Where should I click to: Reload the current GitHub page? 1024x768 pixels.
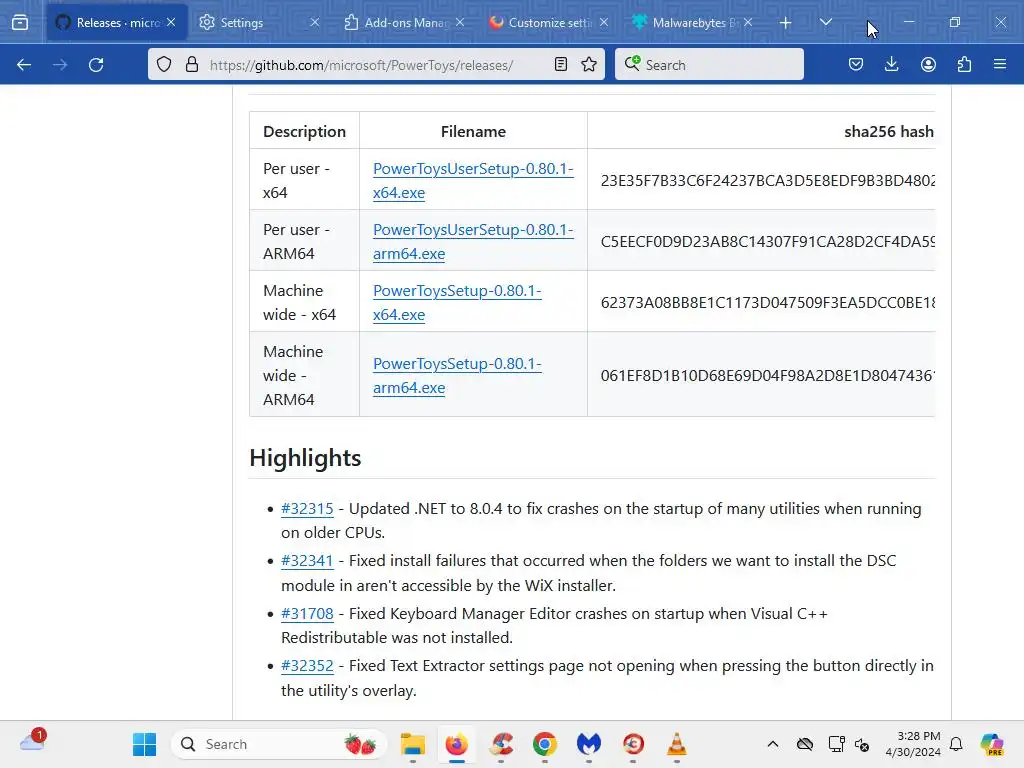coord(96,65)
